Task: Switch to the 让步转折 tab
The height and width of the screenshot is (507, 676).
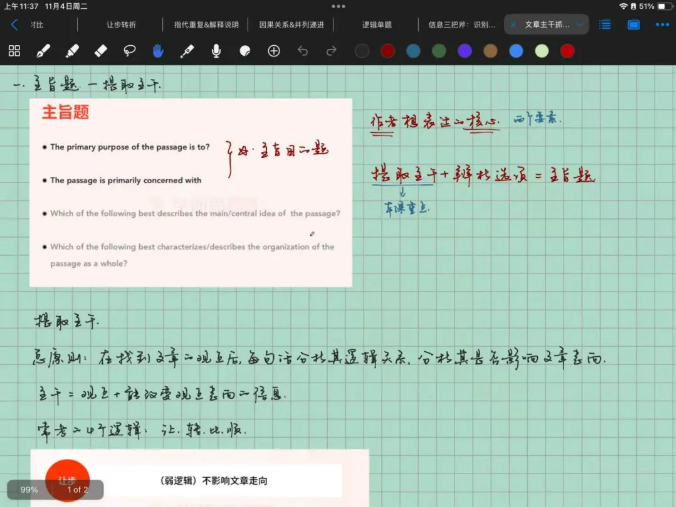Action: point(121,24)
